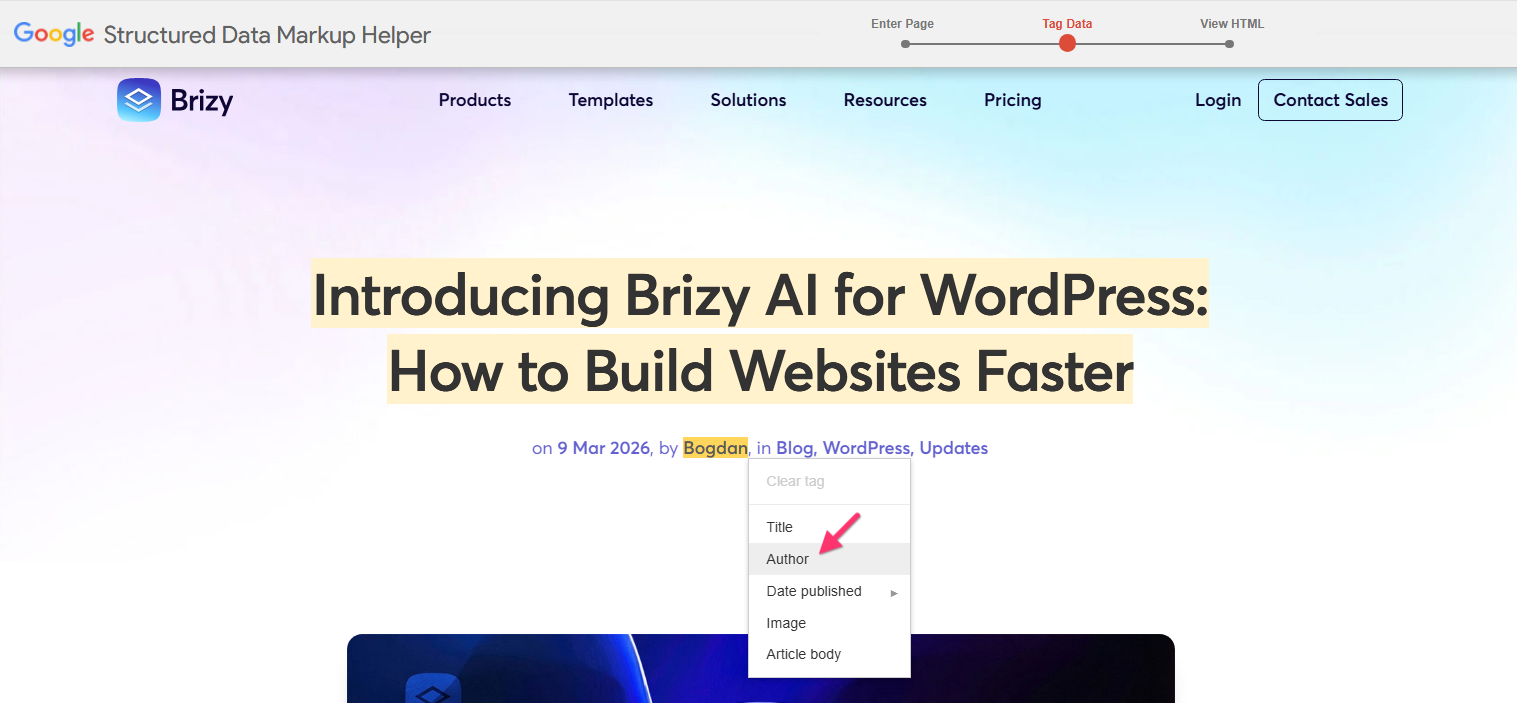This screenshot has width=1517, height=703.
Task: Click the Structured Data Markup Helper title
Action: [267, 35]
